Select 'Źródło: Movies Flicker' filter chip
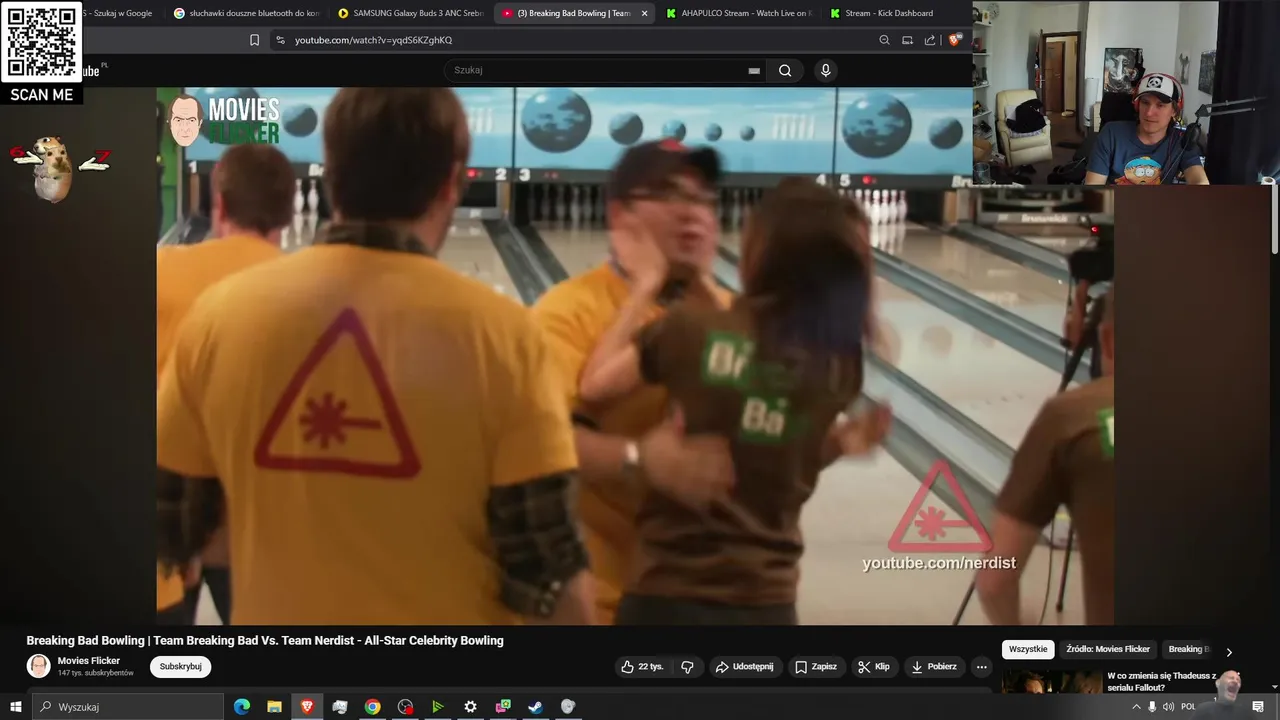This screenshot has height=720, width=1280. (x=1108, y=649)
